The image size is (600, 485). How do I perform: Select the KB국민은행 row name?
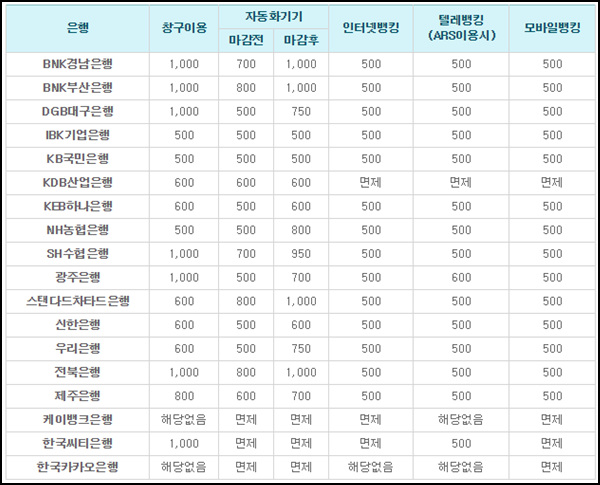[78, 159]
